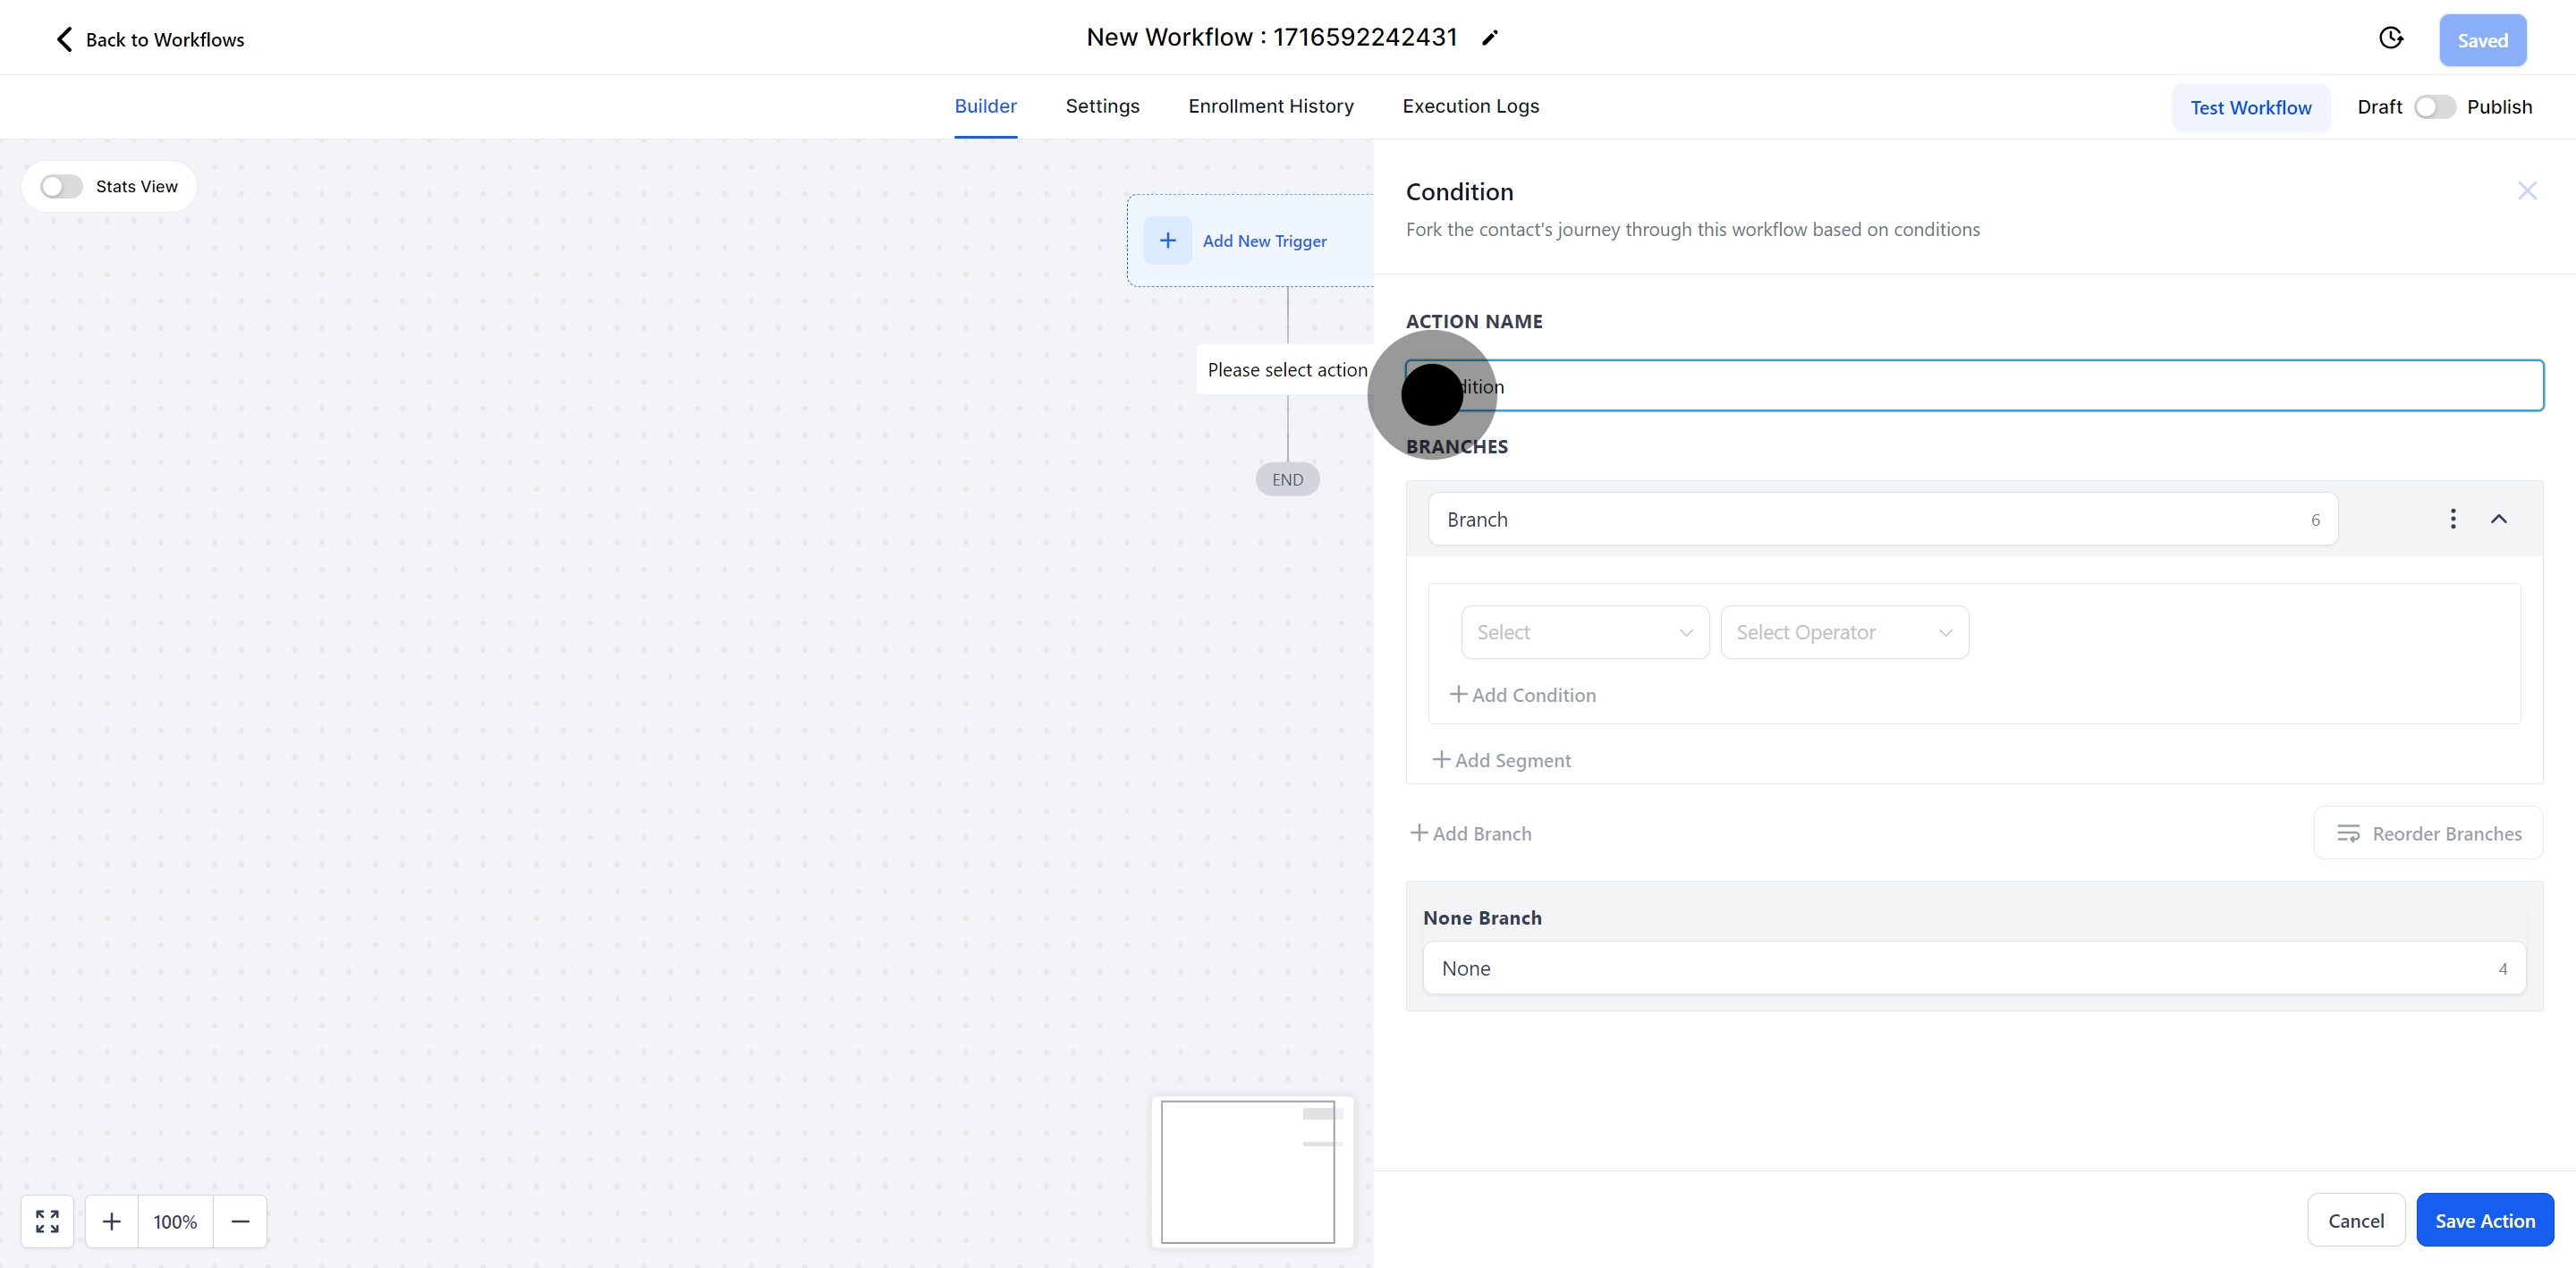Viewport: 2576px width, 1268px height.
Task: Open the Branch three-dot options menu
Action: tap(2452, 518)
